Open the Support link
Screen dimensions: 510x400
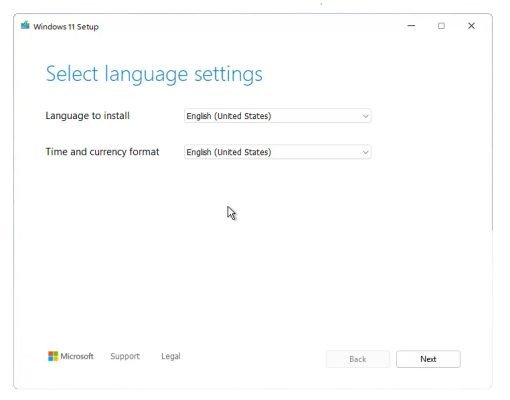125,356
